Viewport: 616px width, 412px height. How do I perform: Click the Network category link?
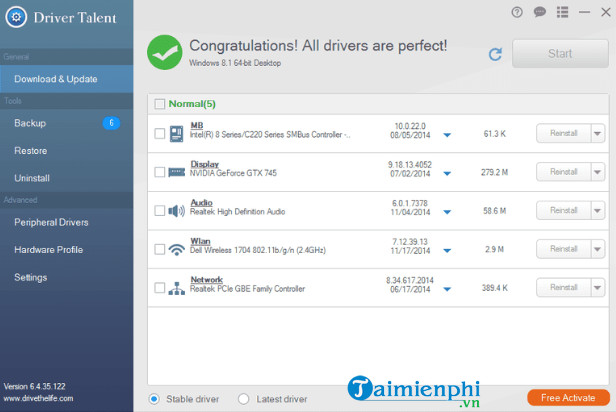(x=207, y=279)
